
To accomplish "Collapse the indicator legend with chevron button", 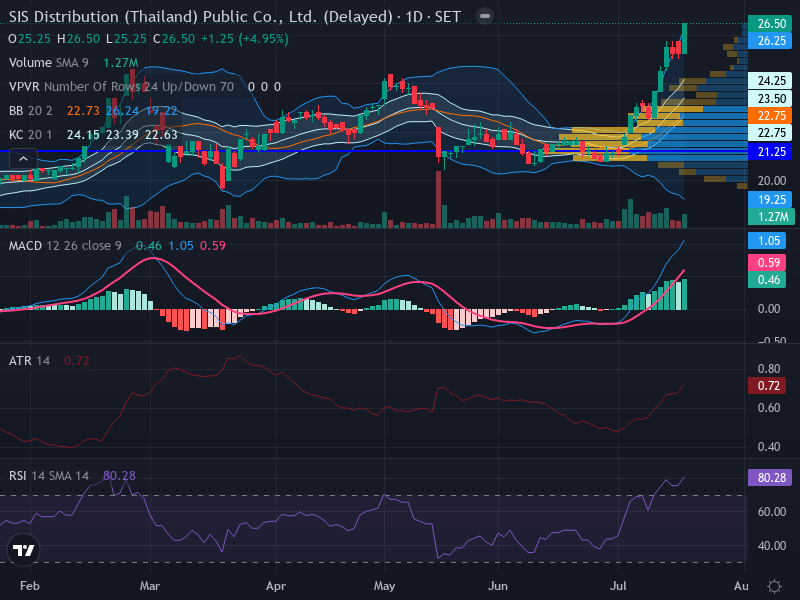I will 23,159.
